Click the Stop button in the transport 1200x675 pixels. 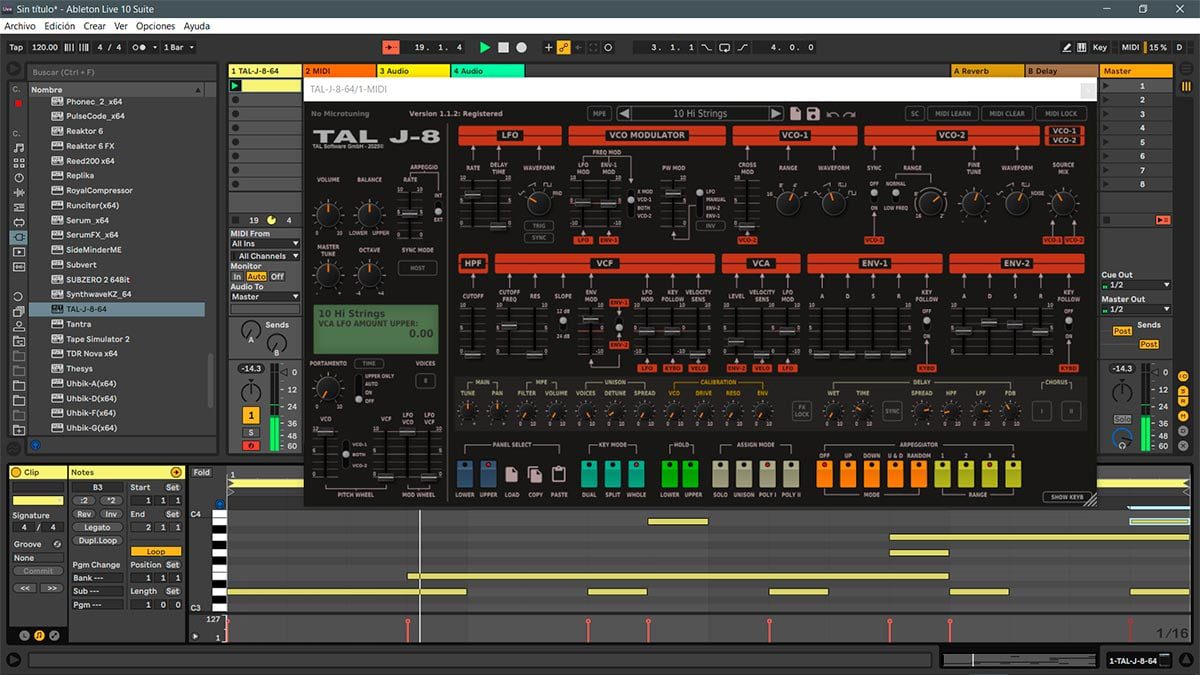(504, 47)
